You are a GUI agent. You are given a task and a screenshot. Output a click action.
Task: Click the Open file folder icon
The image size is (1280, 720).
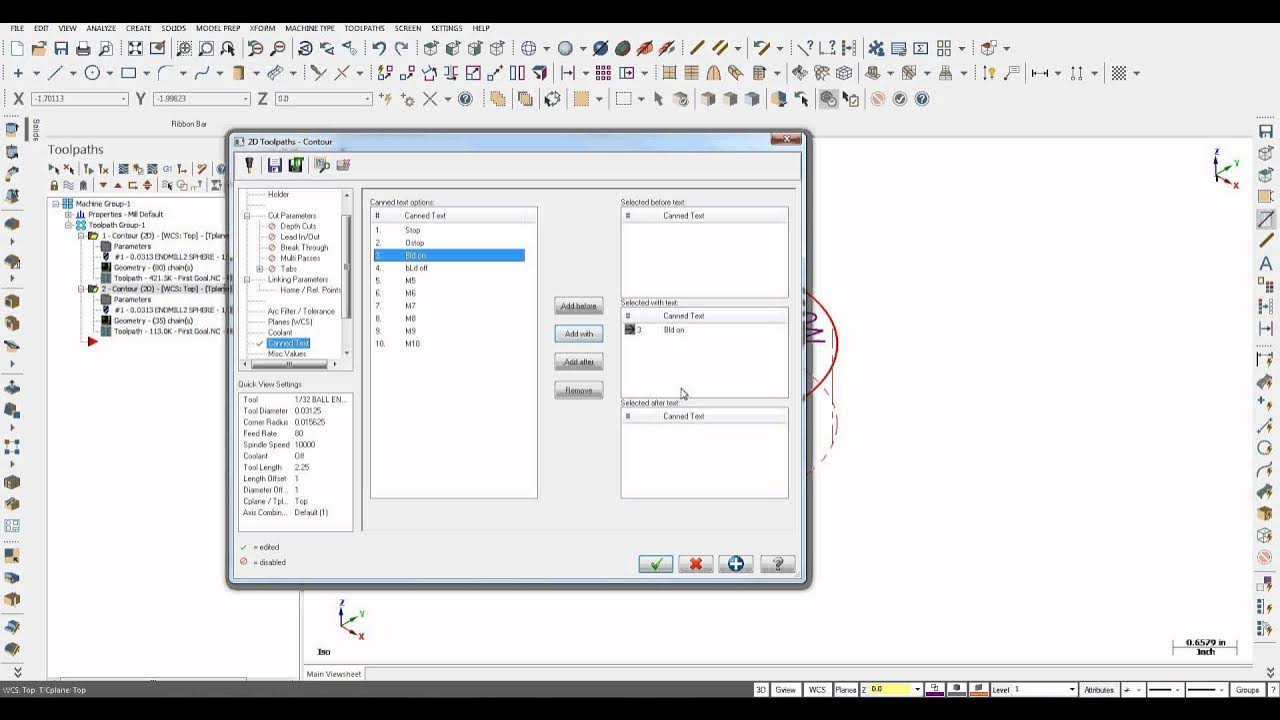tap(39, 48)
